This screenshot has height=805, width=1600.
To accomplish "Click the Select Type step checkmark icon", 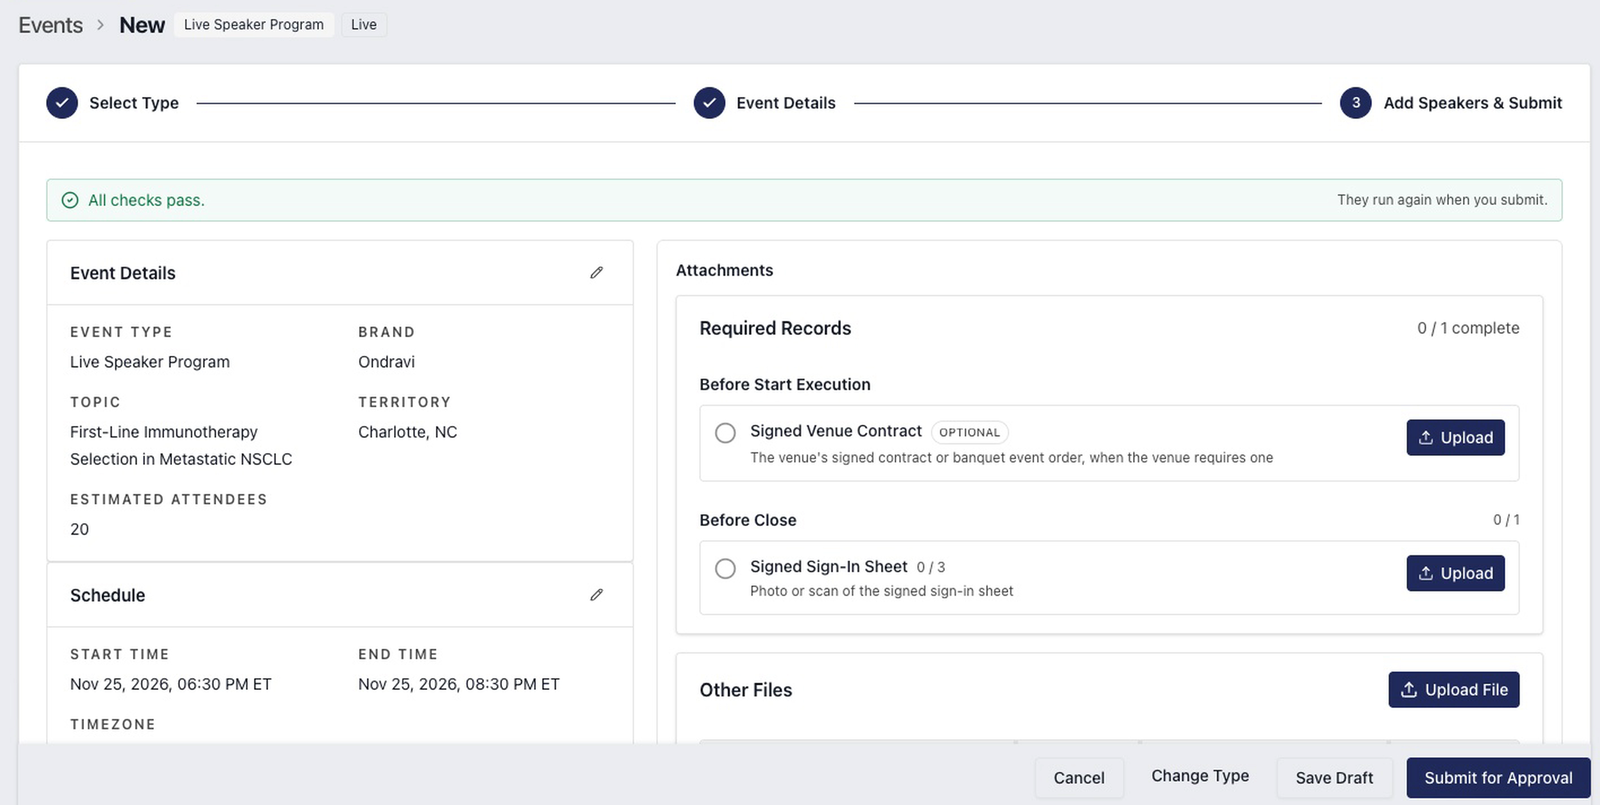I will [x=62, y=102].
